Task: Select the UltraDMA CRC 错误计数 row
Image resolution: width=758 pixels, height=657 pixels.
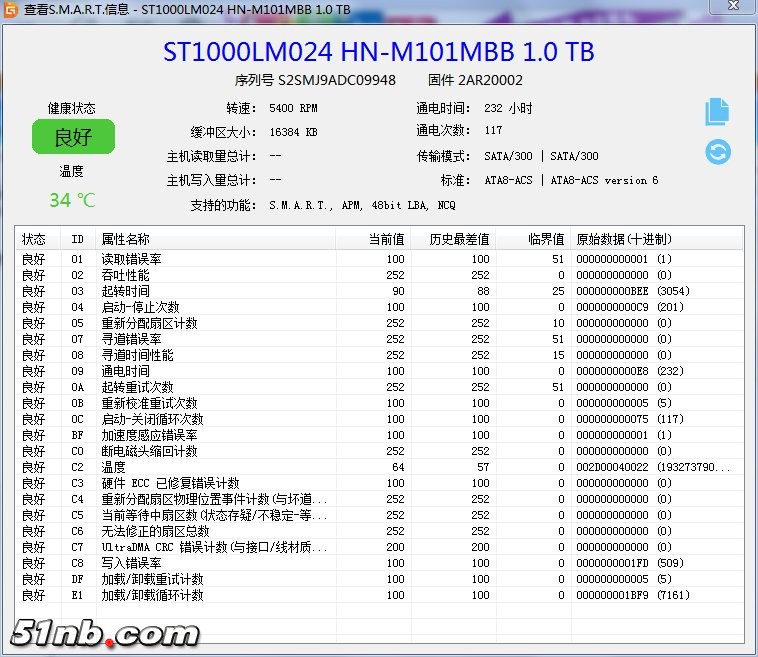Action: (x=214, y=547)
